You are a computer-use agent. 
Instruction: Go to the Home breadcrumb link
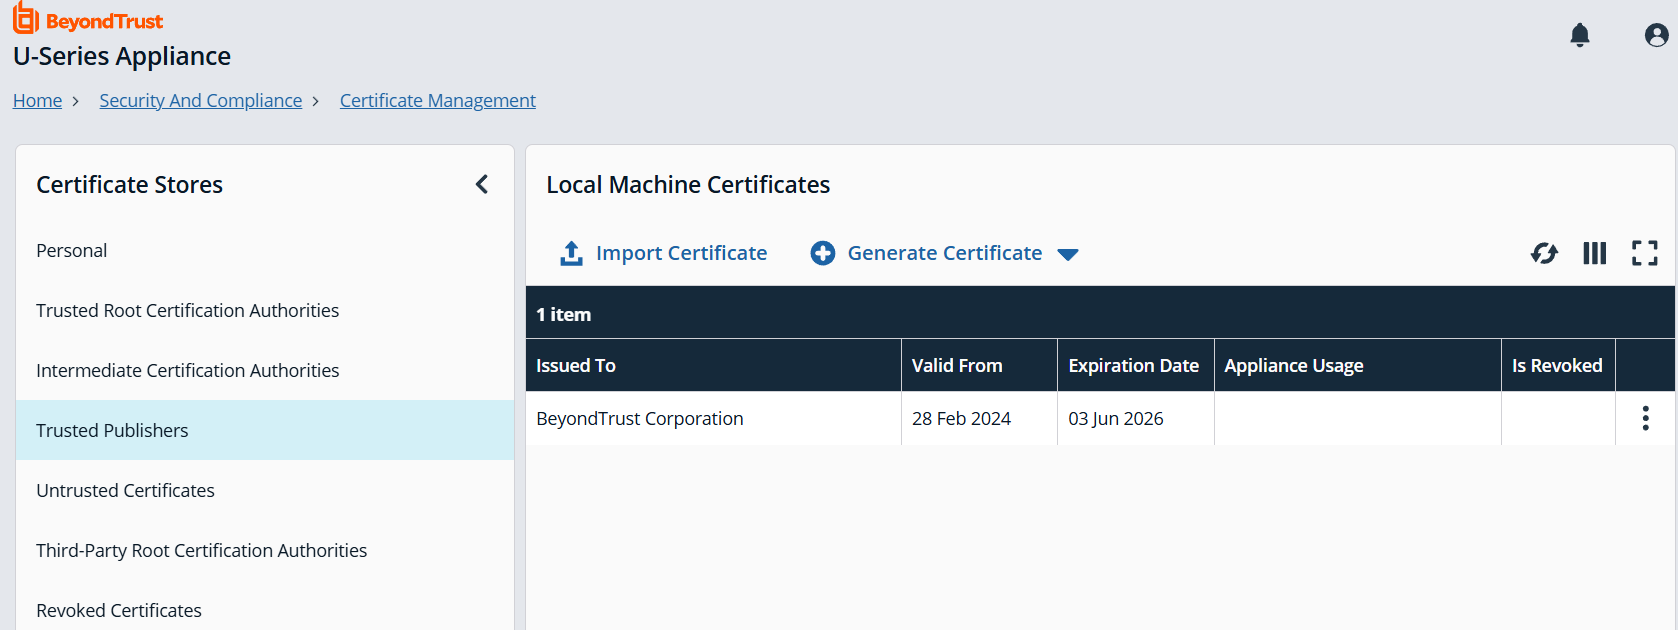[37, 101]
